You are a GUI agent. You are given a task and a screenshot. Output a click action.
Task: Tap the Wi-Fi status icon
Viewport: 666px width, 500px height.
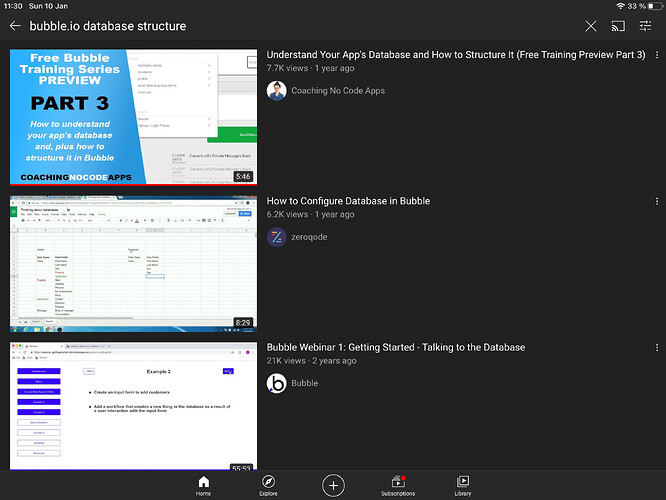(x=621, y=6)
